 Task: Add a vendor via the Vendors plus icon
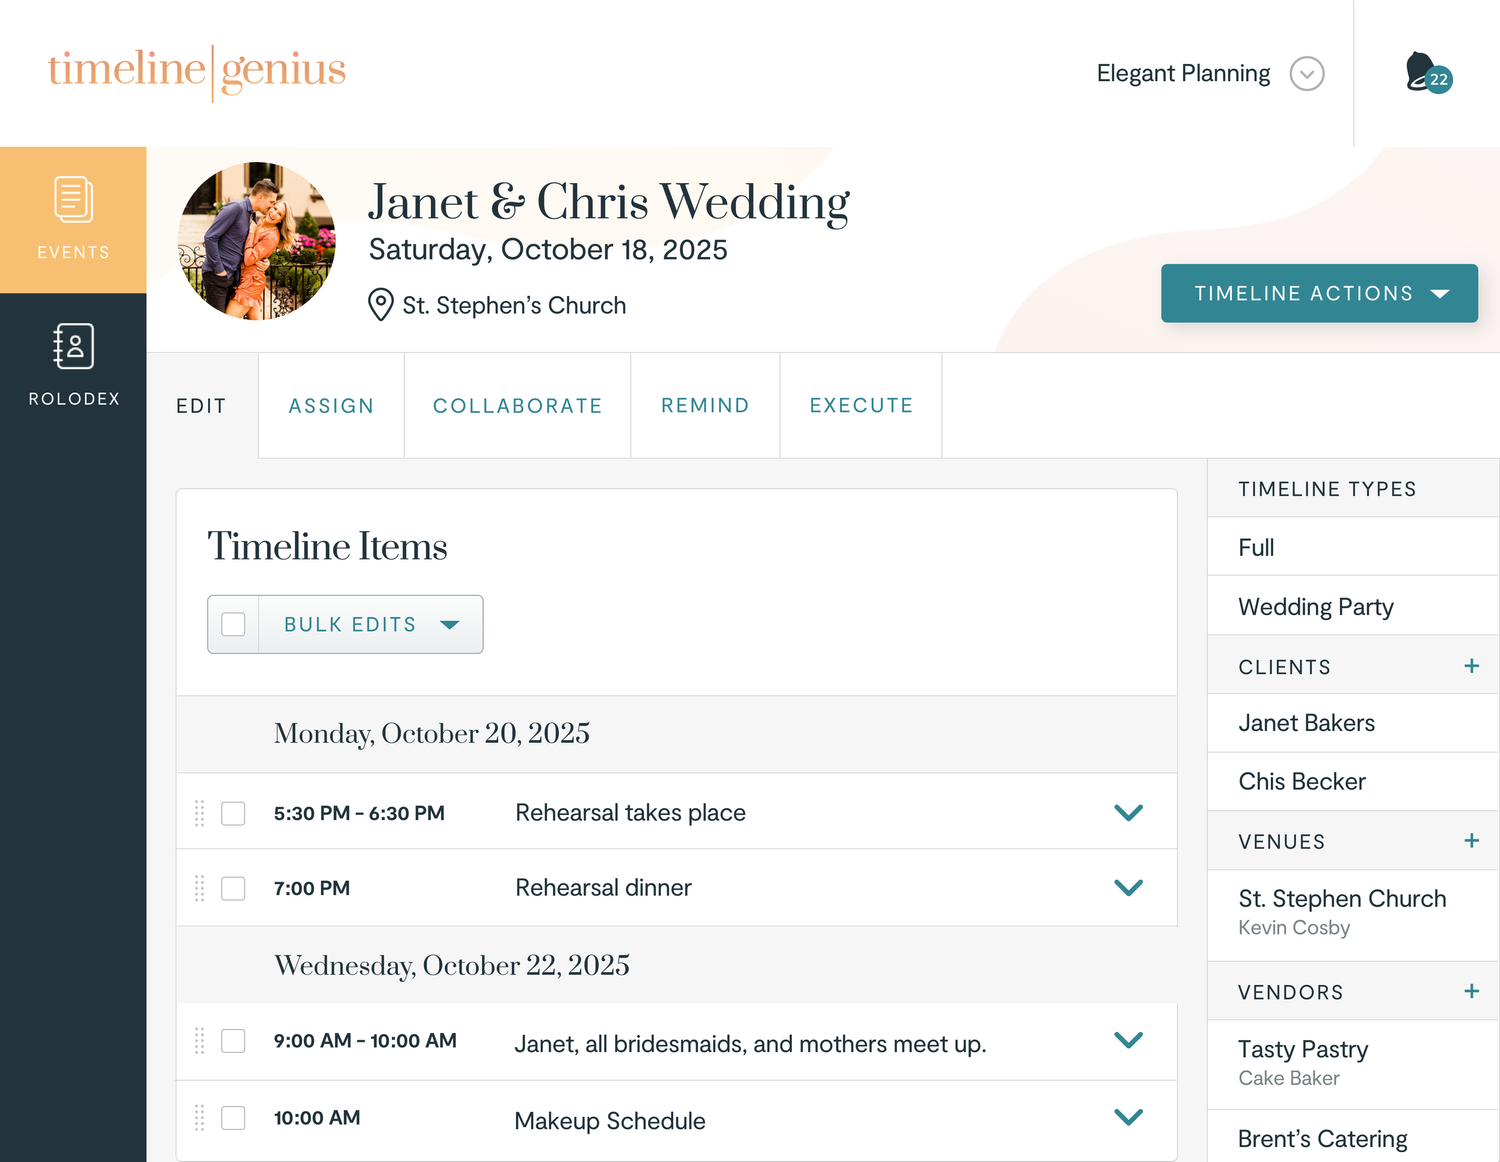pos(1472,991)
